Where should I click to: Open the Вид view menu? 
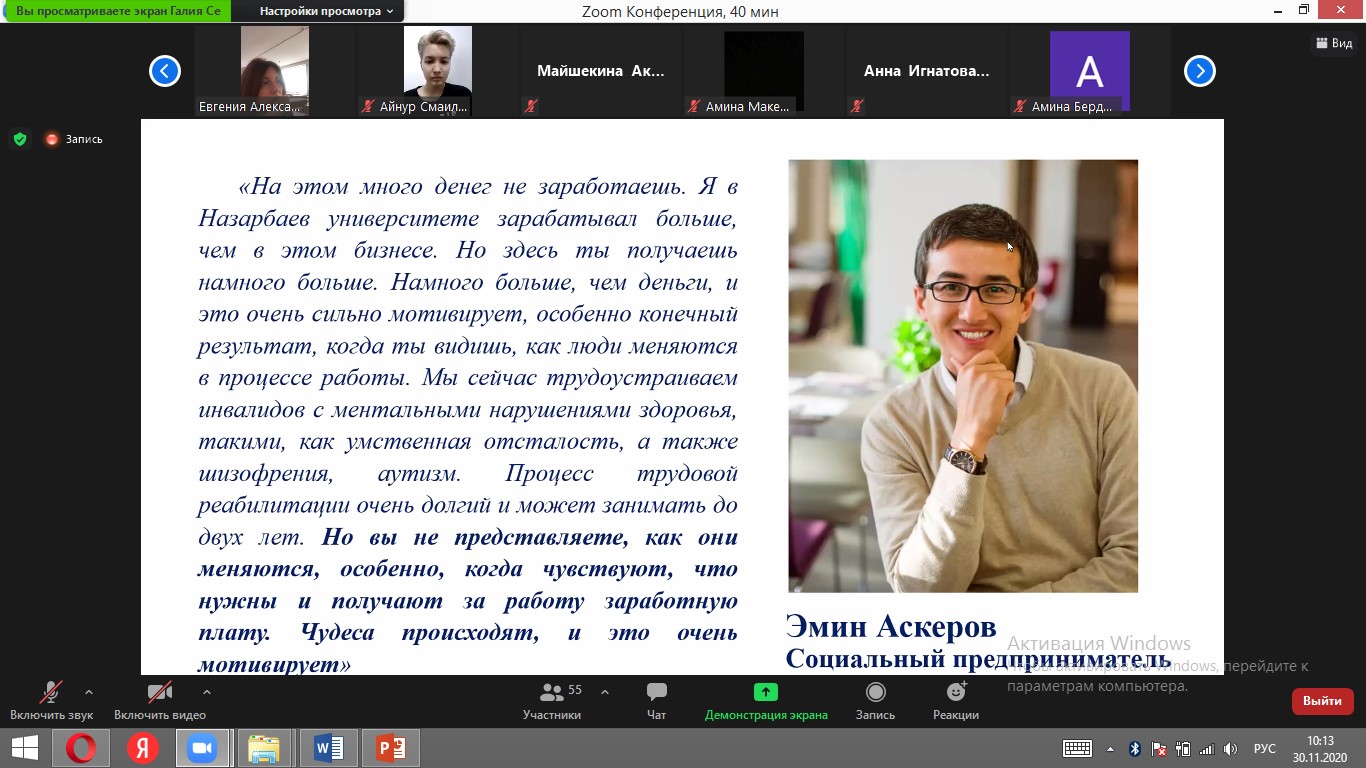coord(1333,43)
